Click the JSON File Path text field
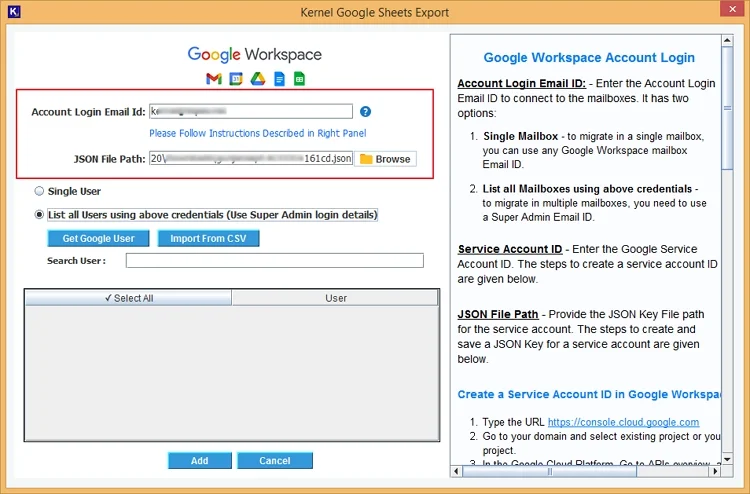750x494 pixels. 250,159
